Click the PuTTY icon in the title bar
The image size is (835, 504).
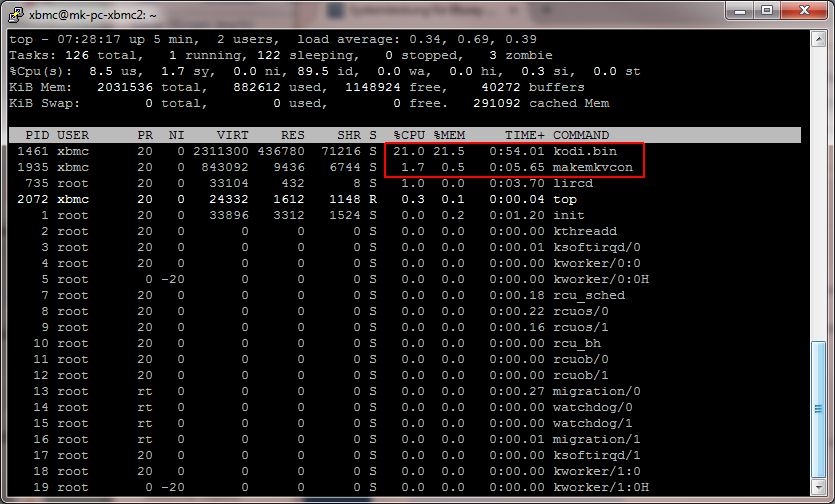pyautogui.click(x=16, y=15)
